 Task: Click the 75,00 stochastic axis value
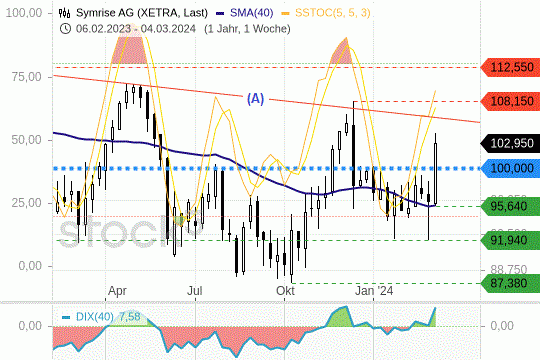tap(27, 77)
